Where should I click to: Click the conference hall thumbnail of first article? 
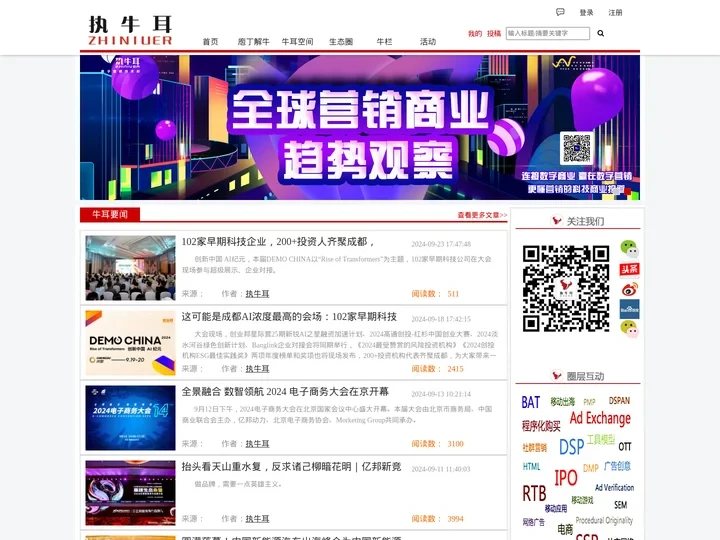(130, 268)
